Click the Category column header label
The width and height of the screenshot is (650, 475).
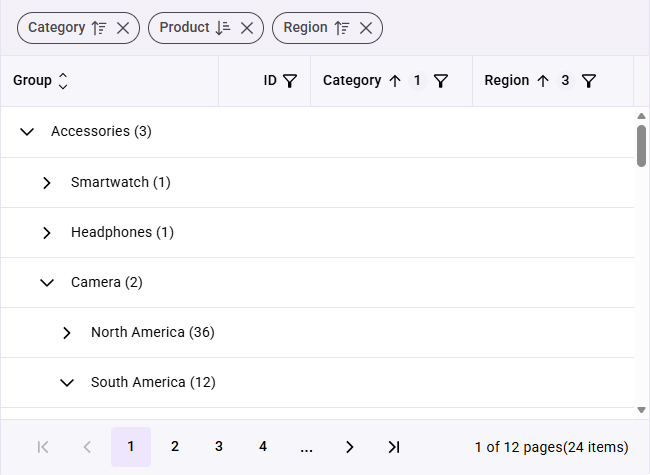pos(352,80)
